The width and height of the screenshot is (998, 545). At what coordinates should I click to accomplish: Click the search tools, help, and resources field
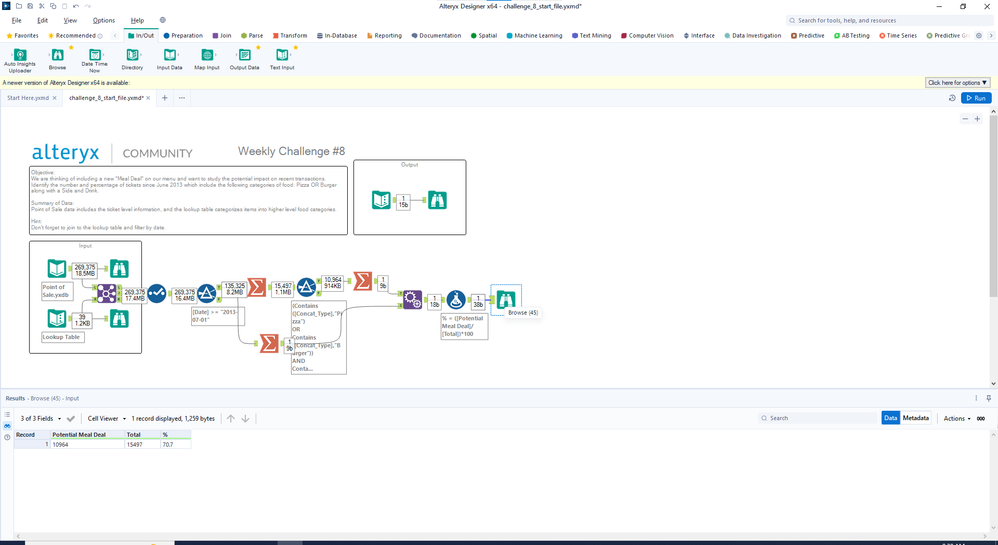point(888,20)
